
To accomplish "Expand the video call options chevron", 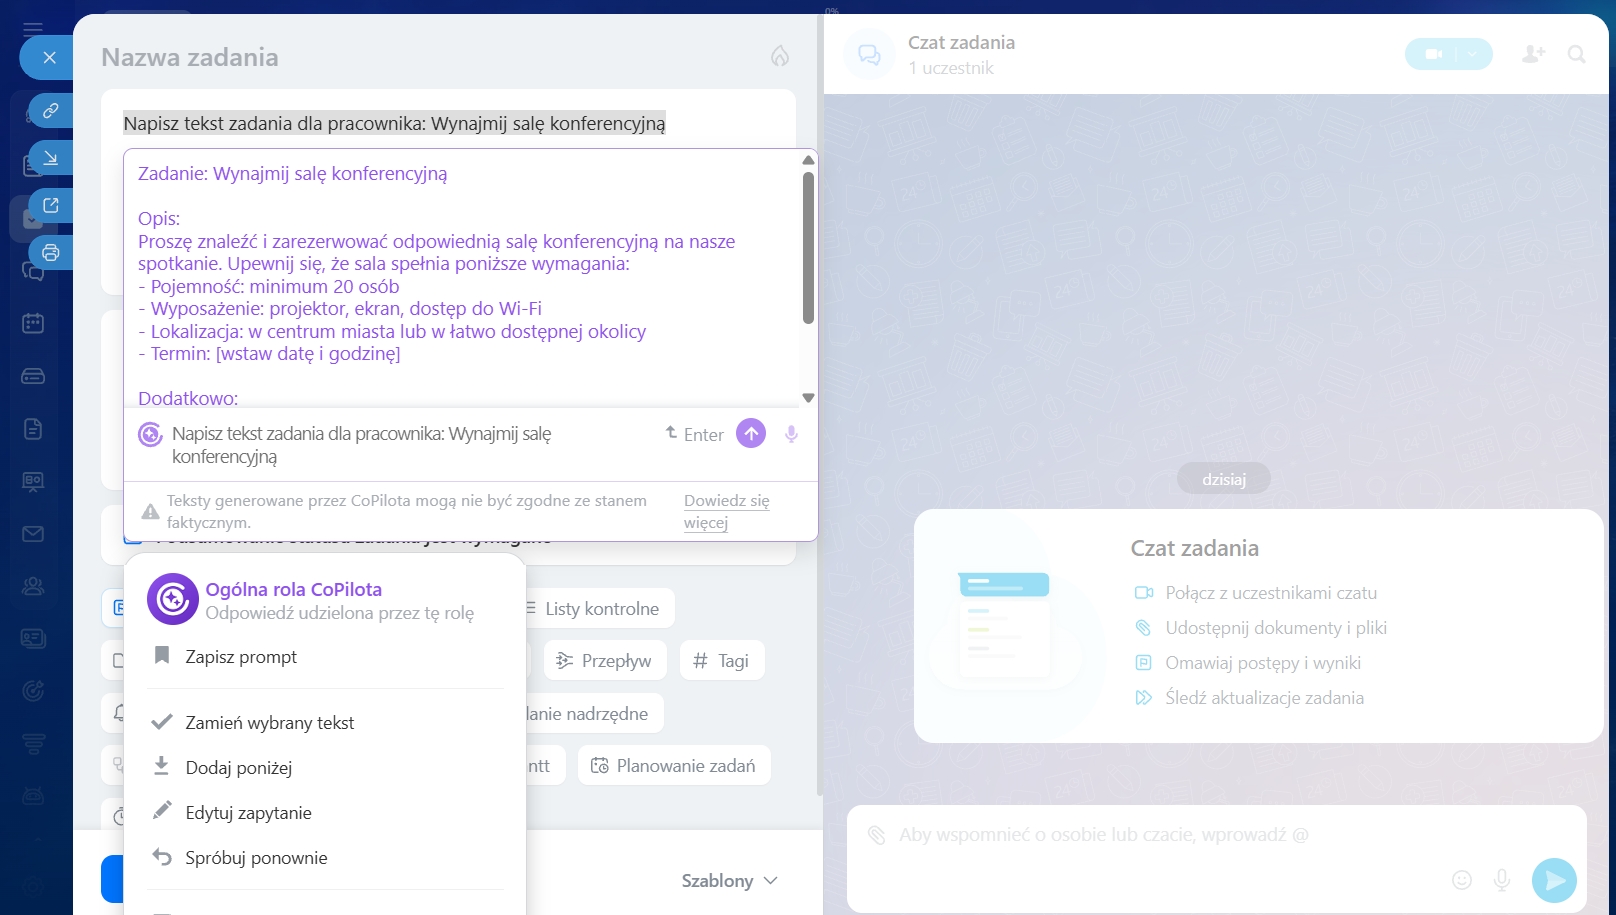I will [1472, 54].
